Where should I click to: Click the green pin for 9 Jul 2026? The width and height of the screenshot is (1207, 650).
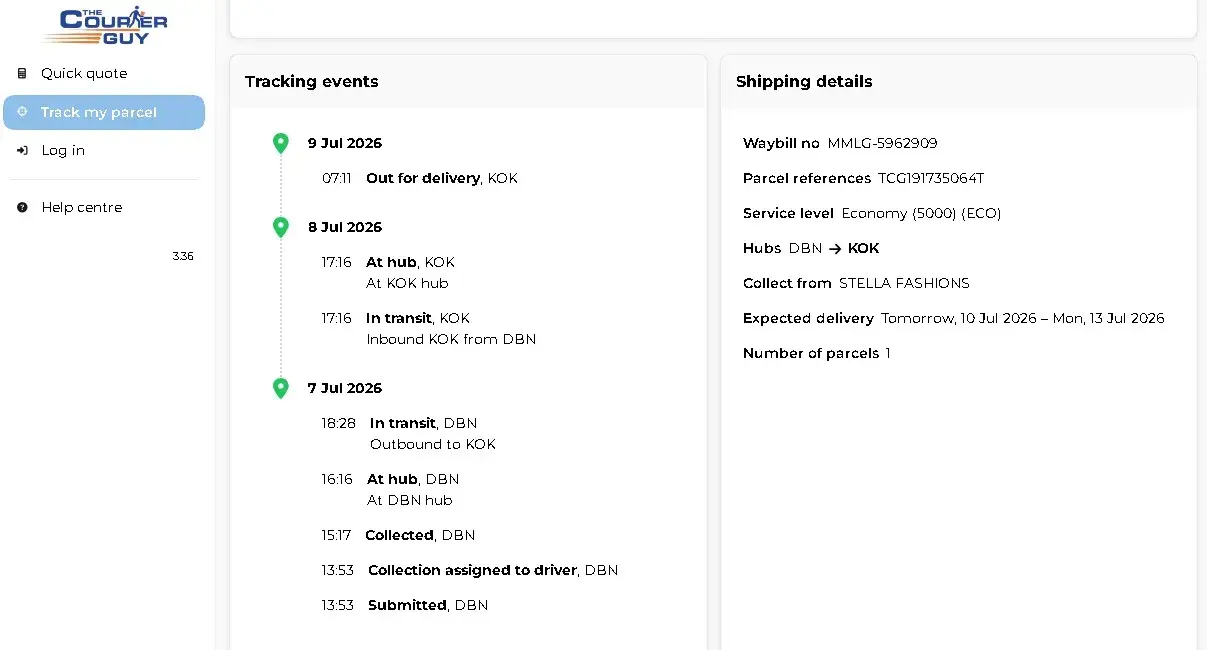tap(281, 143)
